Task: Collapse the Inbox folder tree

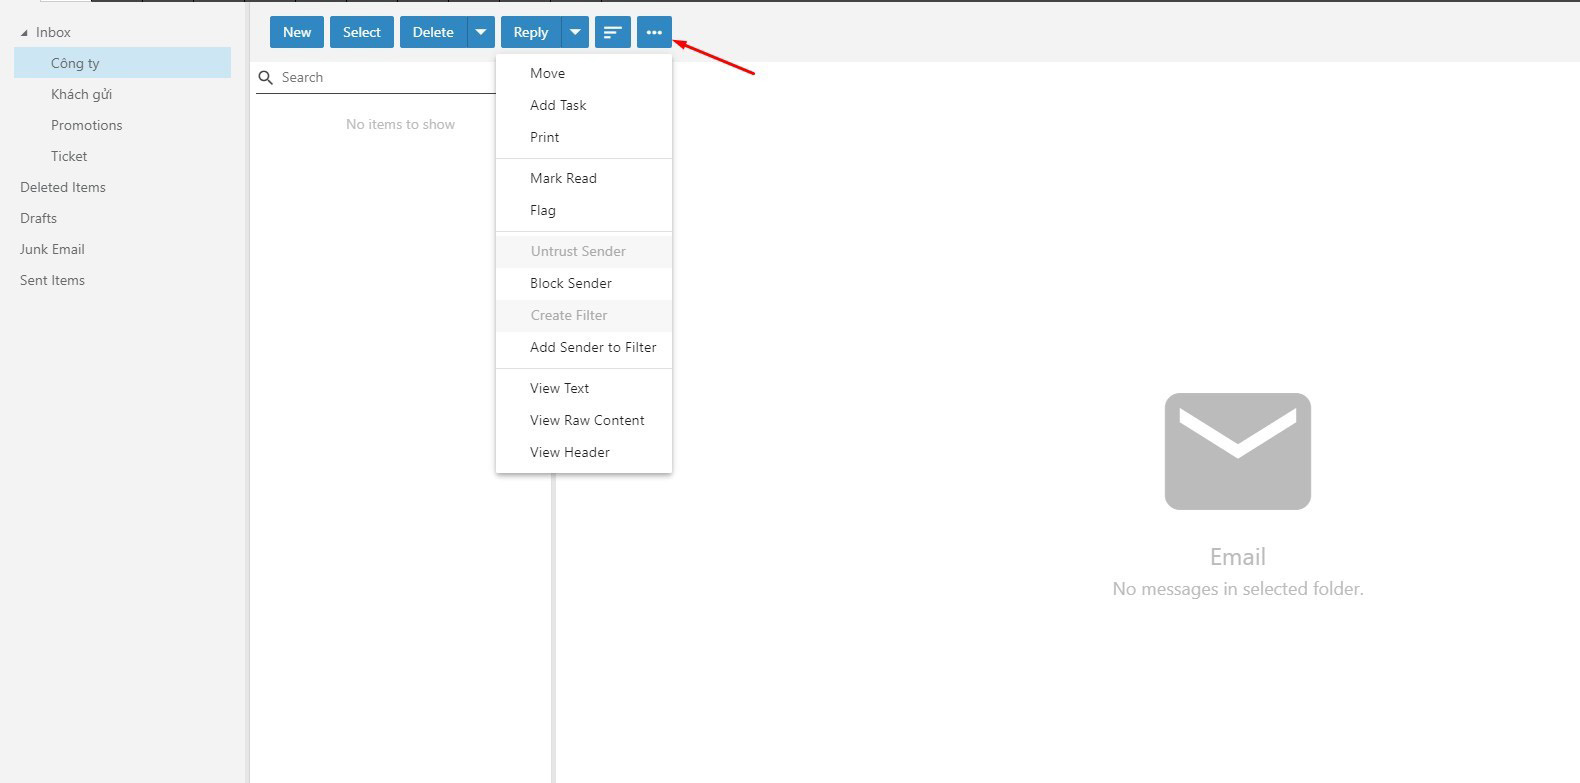Action: (24, 33)
